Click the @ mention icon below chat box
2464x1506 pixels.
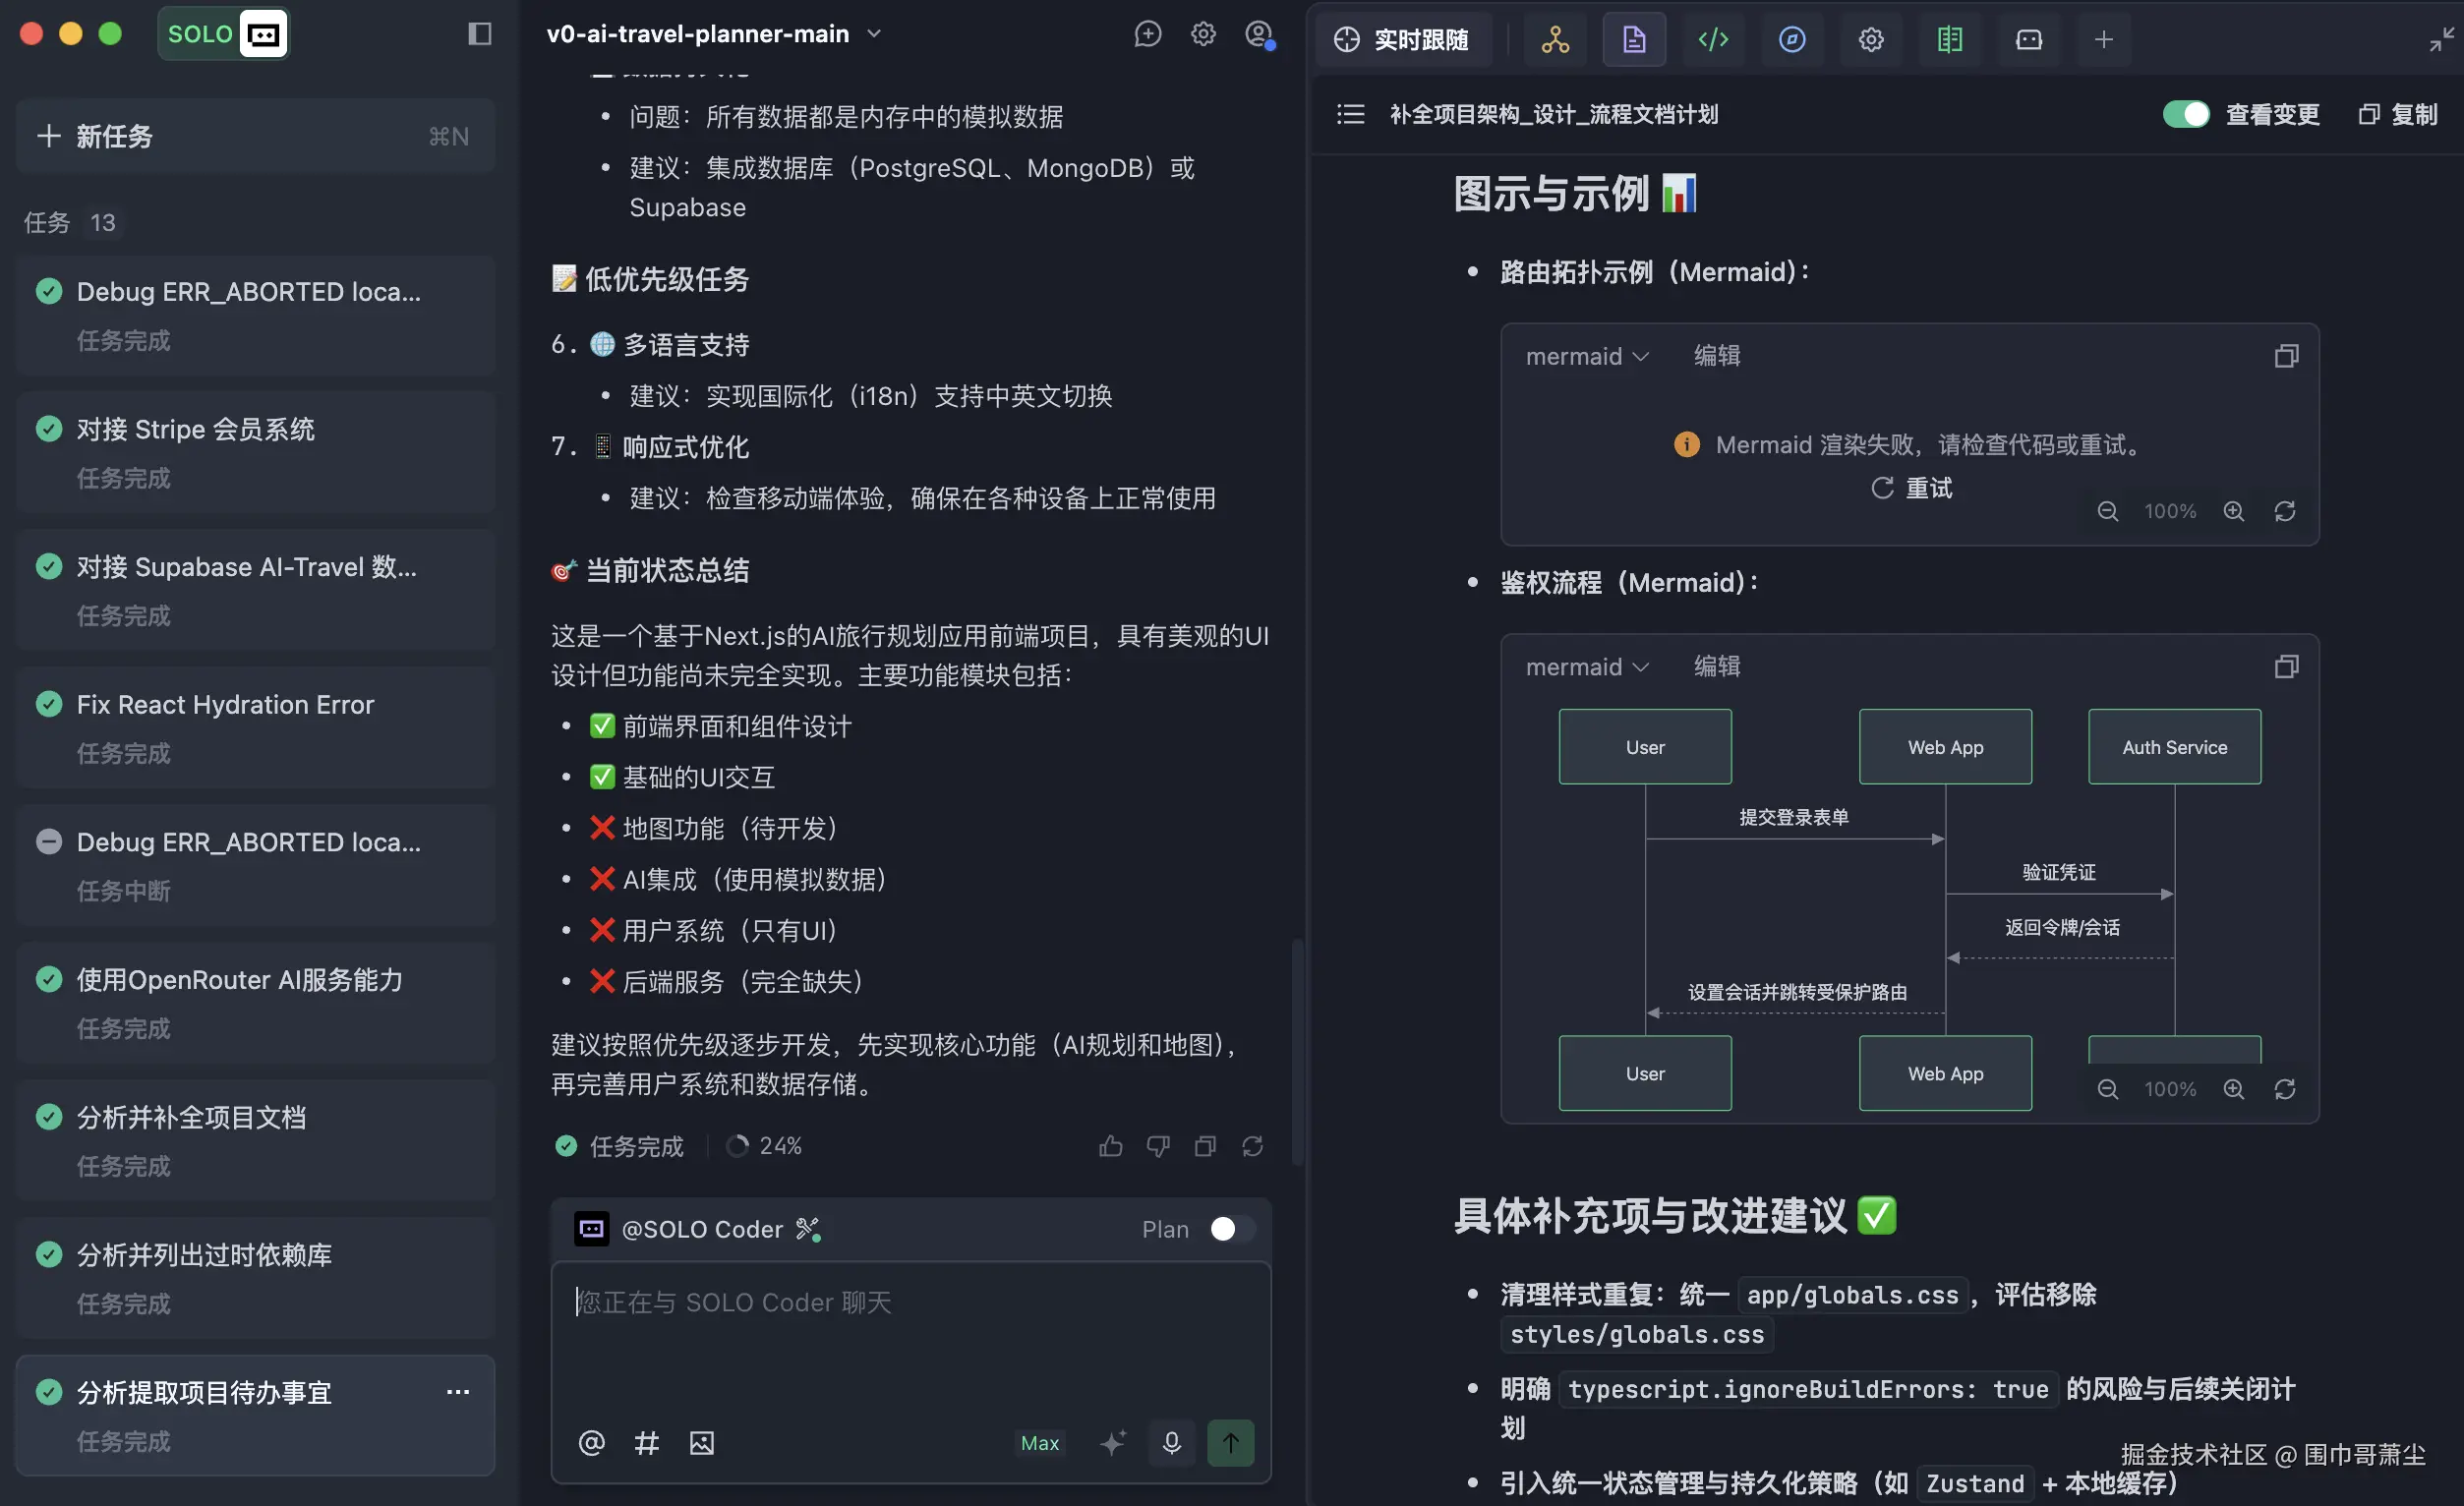(591, 1443)
